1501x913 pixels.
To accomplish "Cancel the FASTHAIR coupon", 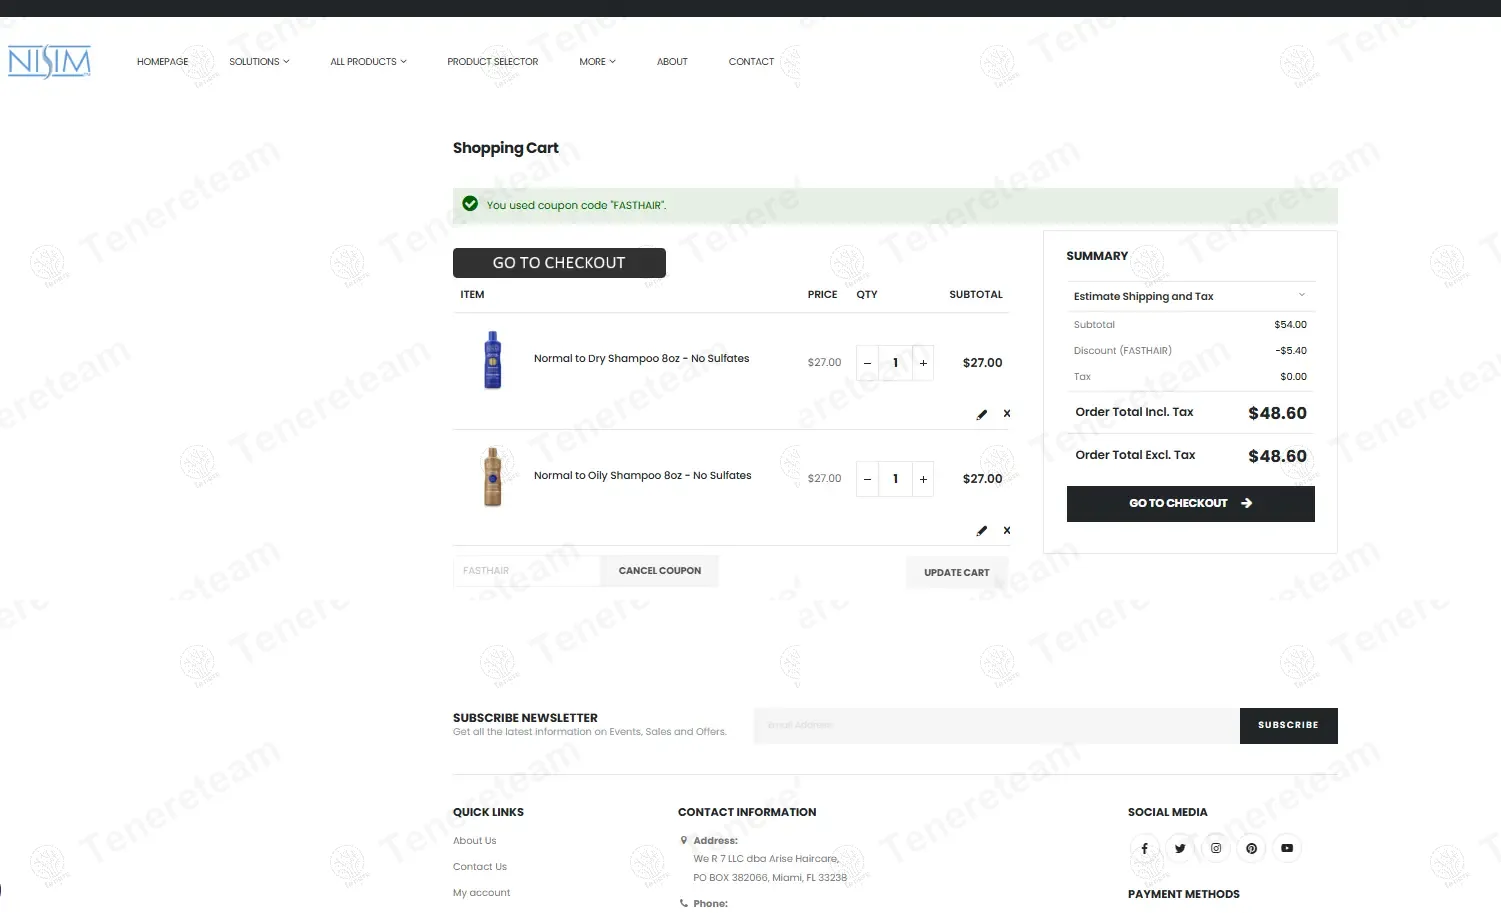I will click(x=660, y=571).
